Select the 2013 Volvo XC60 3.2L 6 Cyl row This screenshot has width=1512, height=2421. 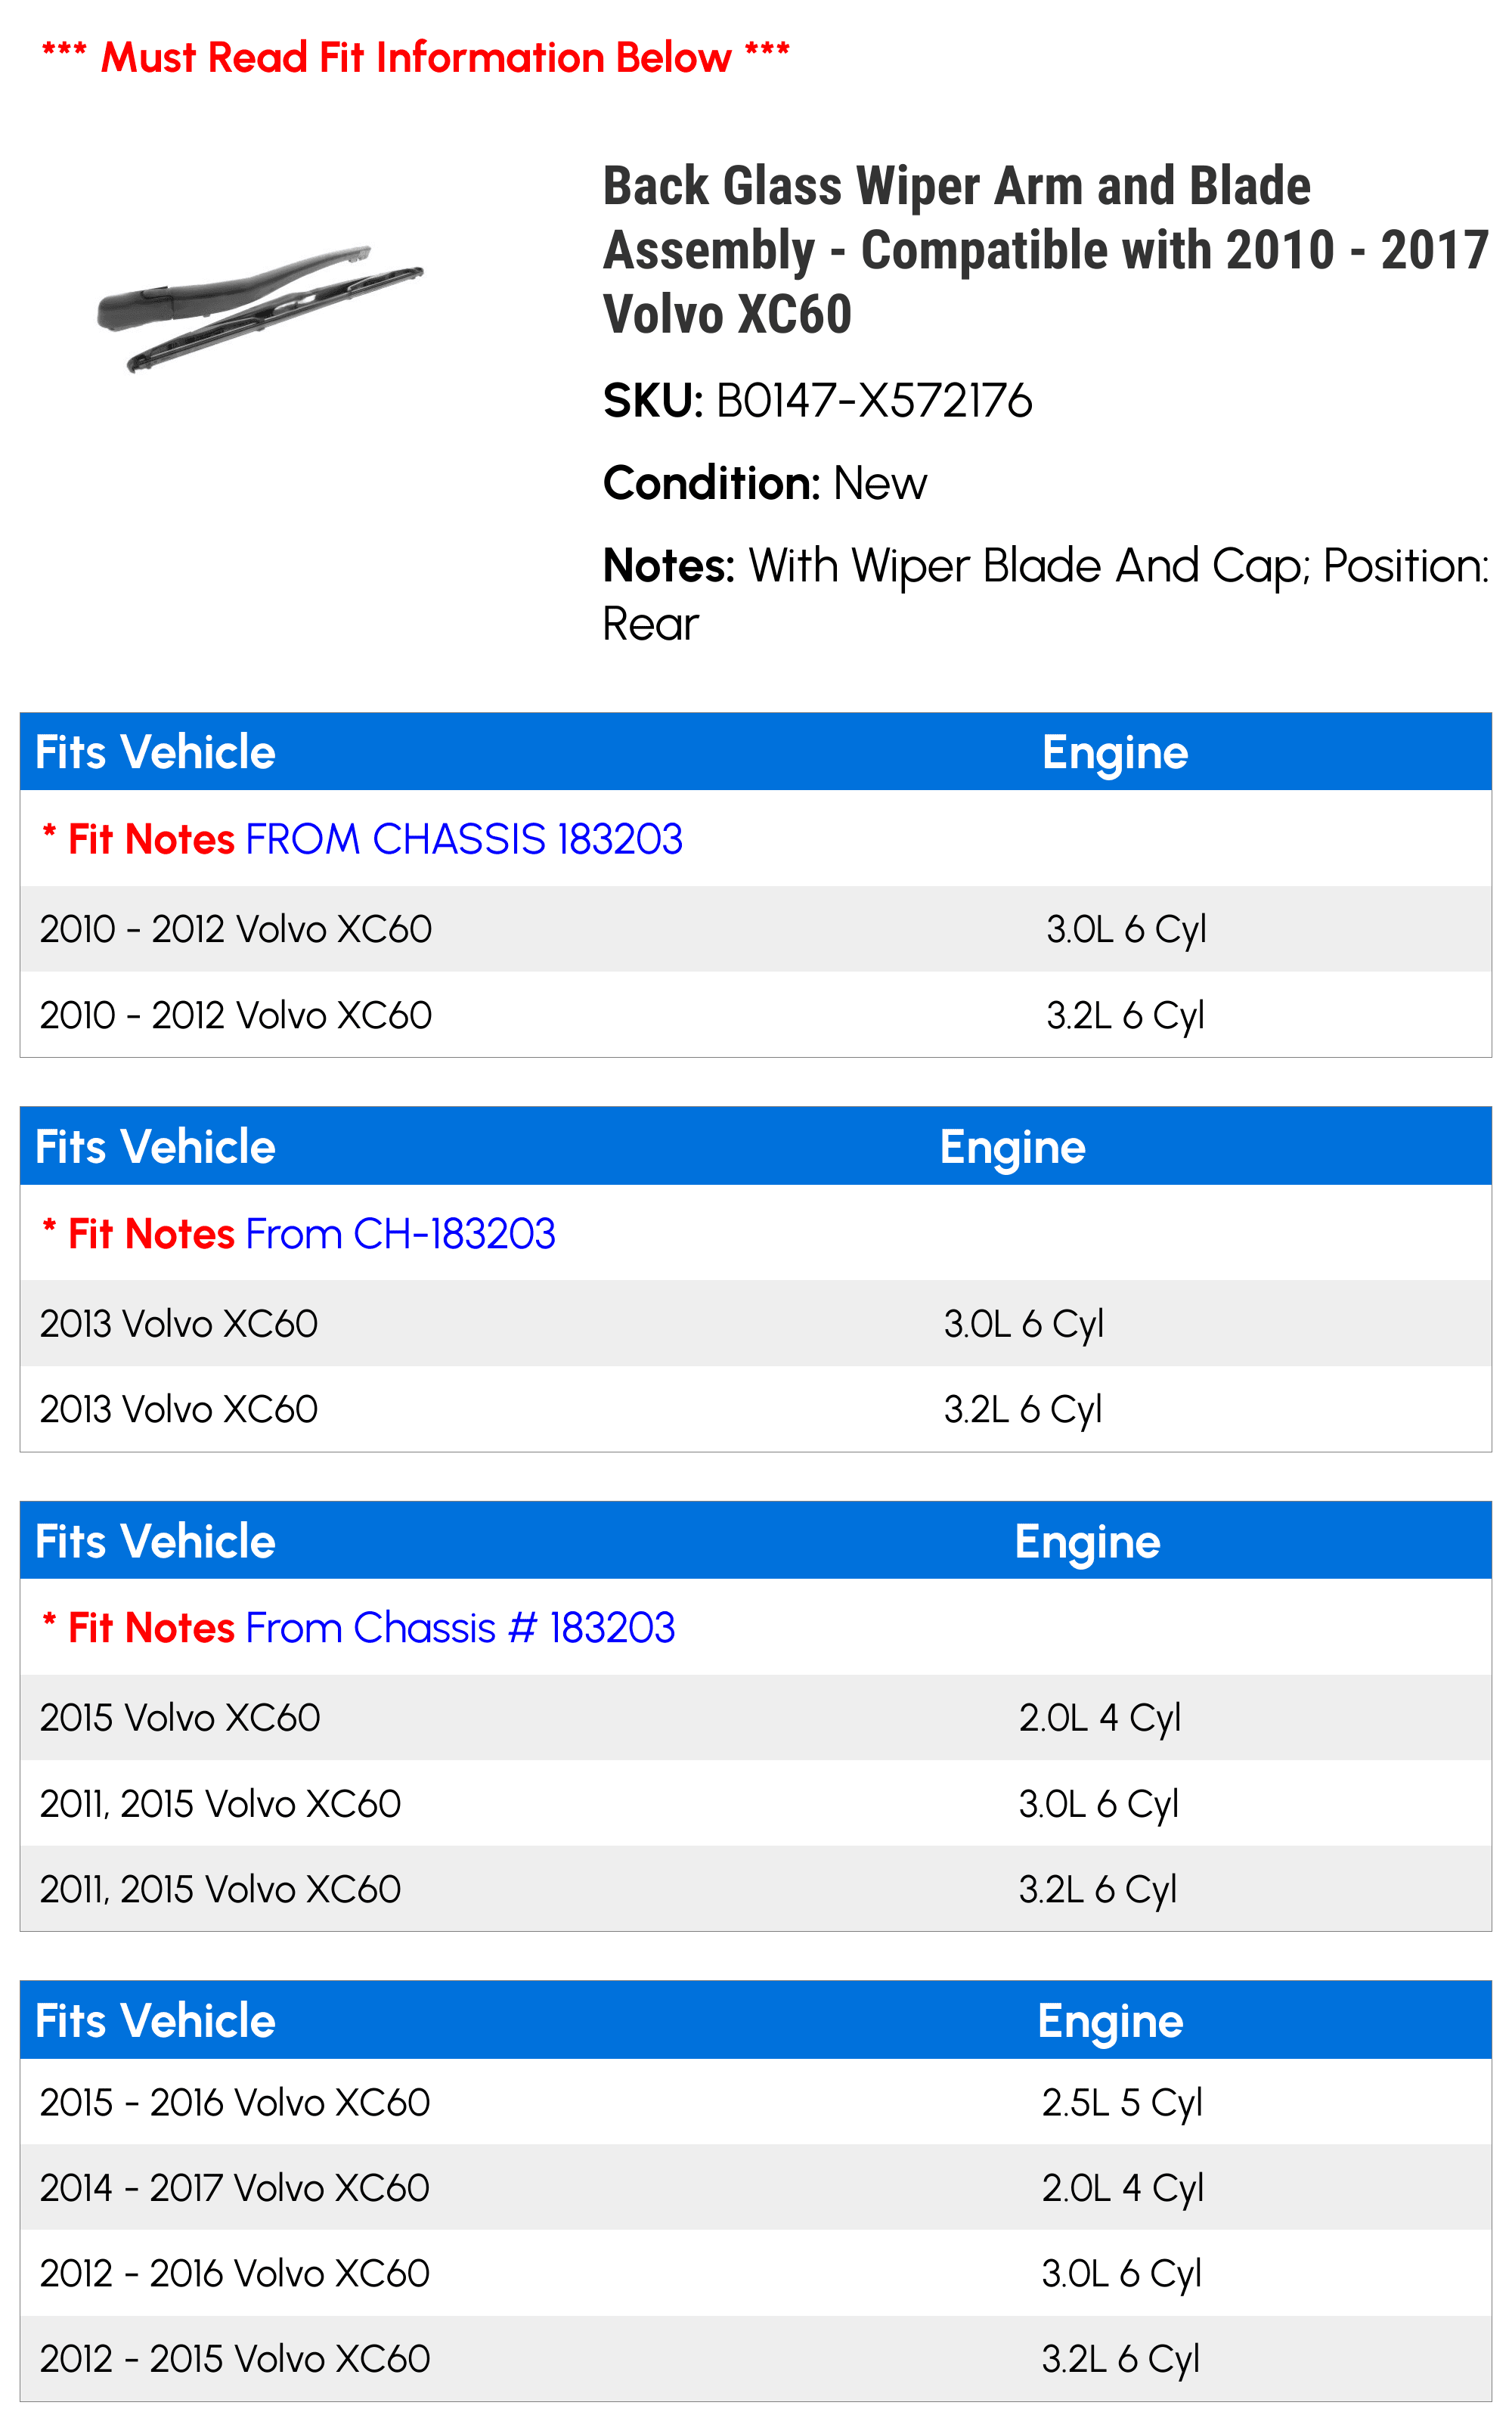pos(756,1409)
